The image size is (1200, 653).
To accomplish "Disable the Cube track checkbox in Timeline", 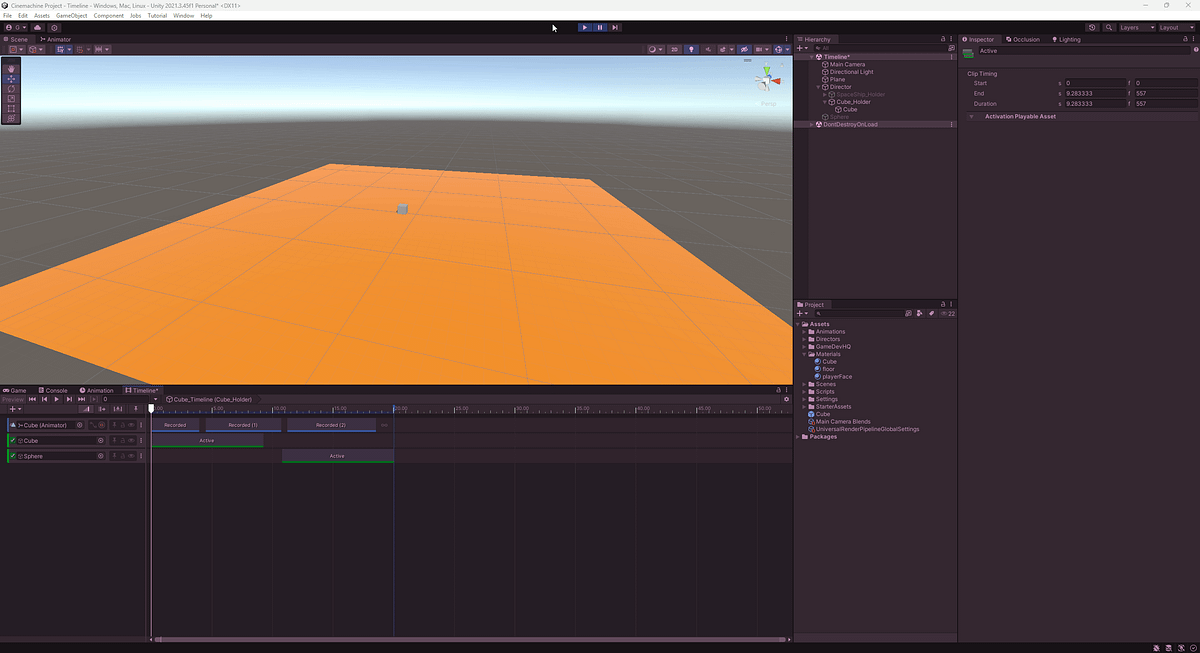I will point(12,440).
